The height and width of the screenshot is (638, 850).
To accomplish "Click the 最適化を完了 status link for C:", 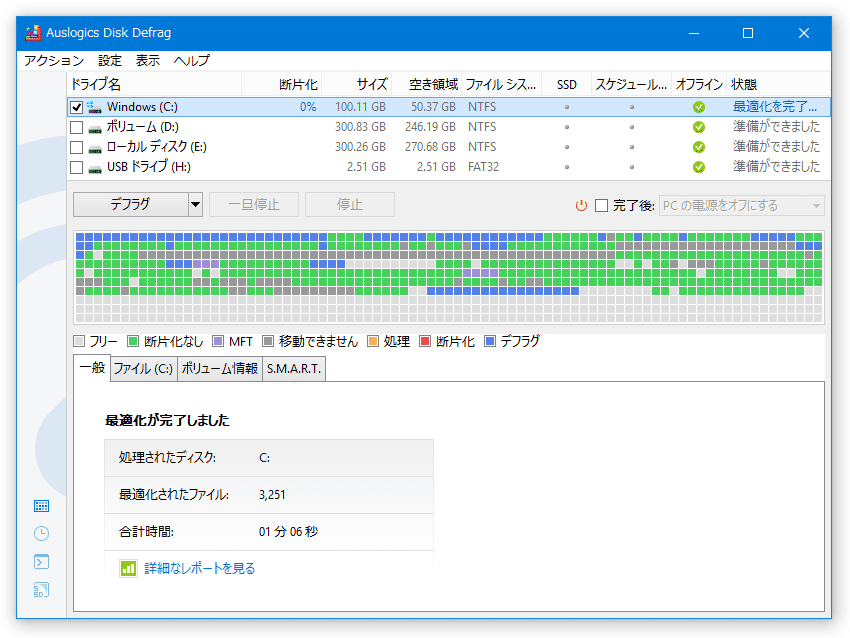I will click(x=775, y=107).
